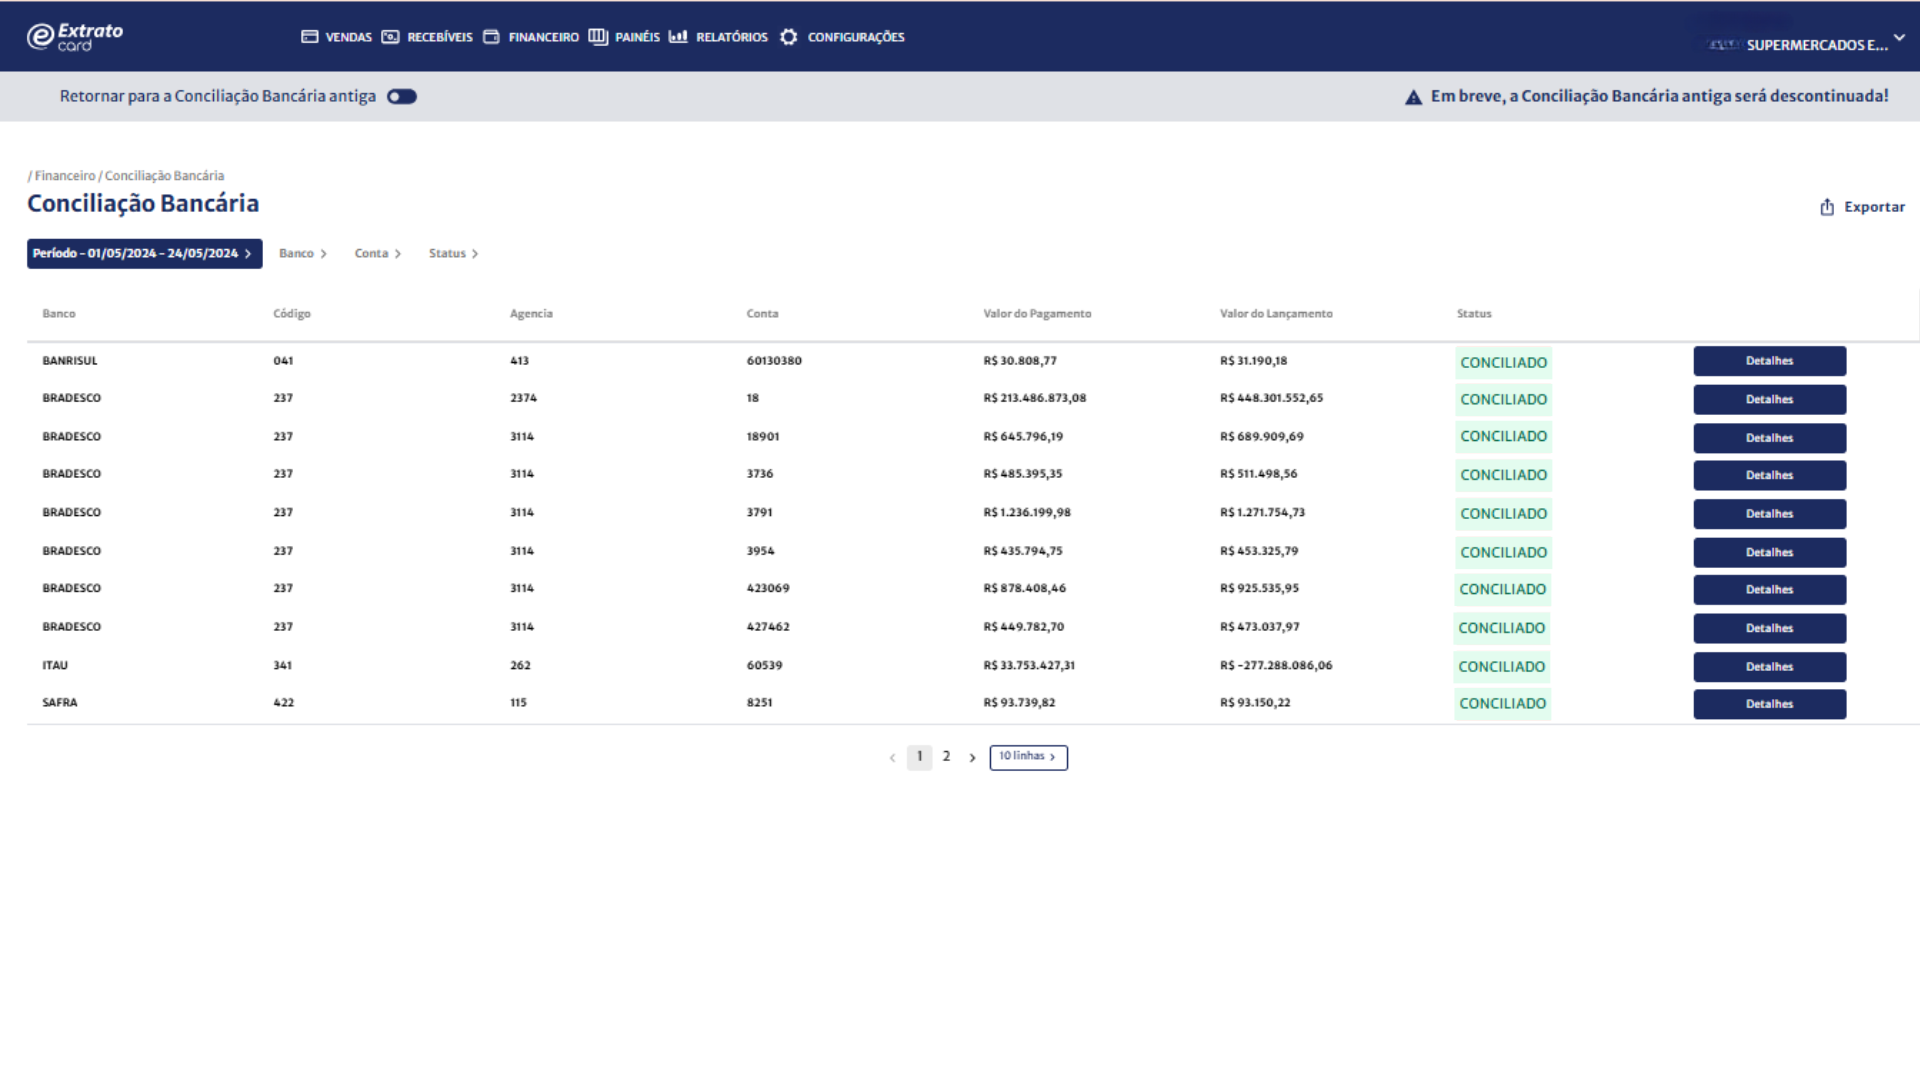Open Detalhes for the Itau row
This screenshot has height=1080, width=1920.
[1769, 667]
